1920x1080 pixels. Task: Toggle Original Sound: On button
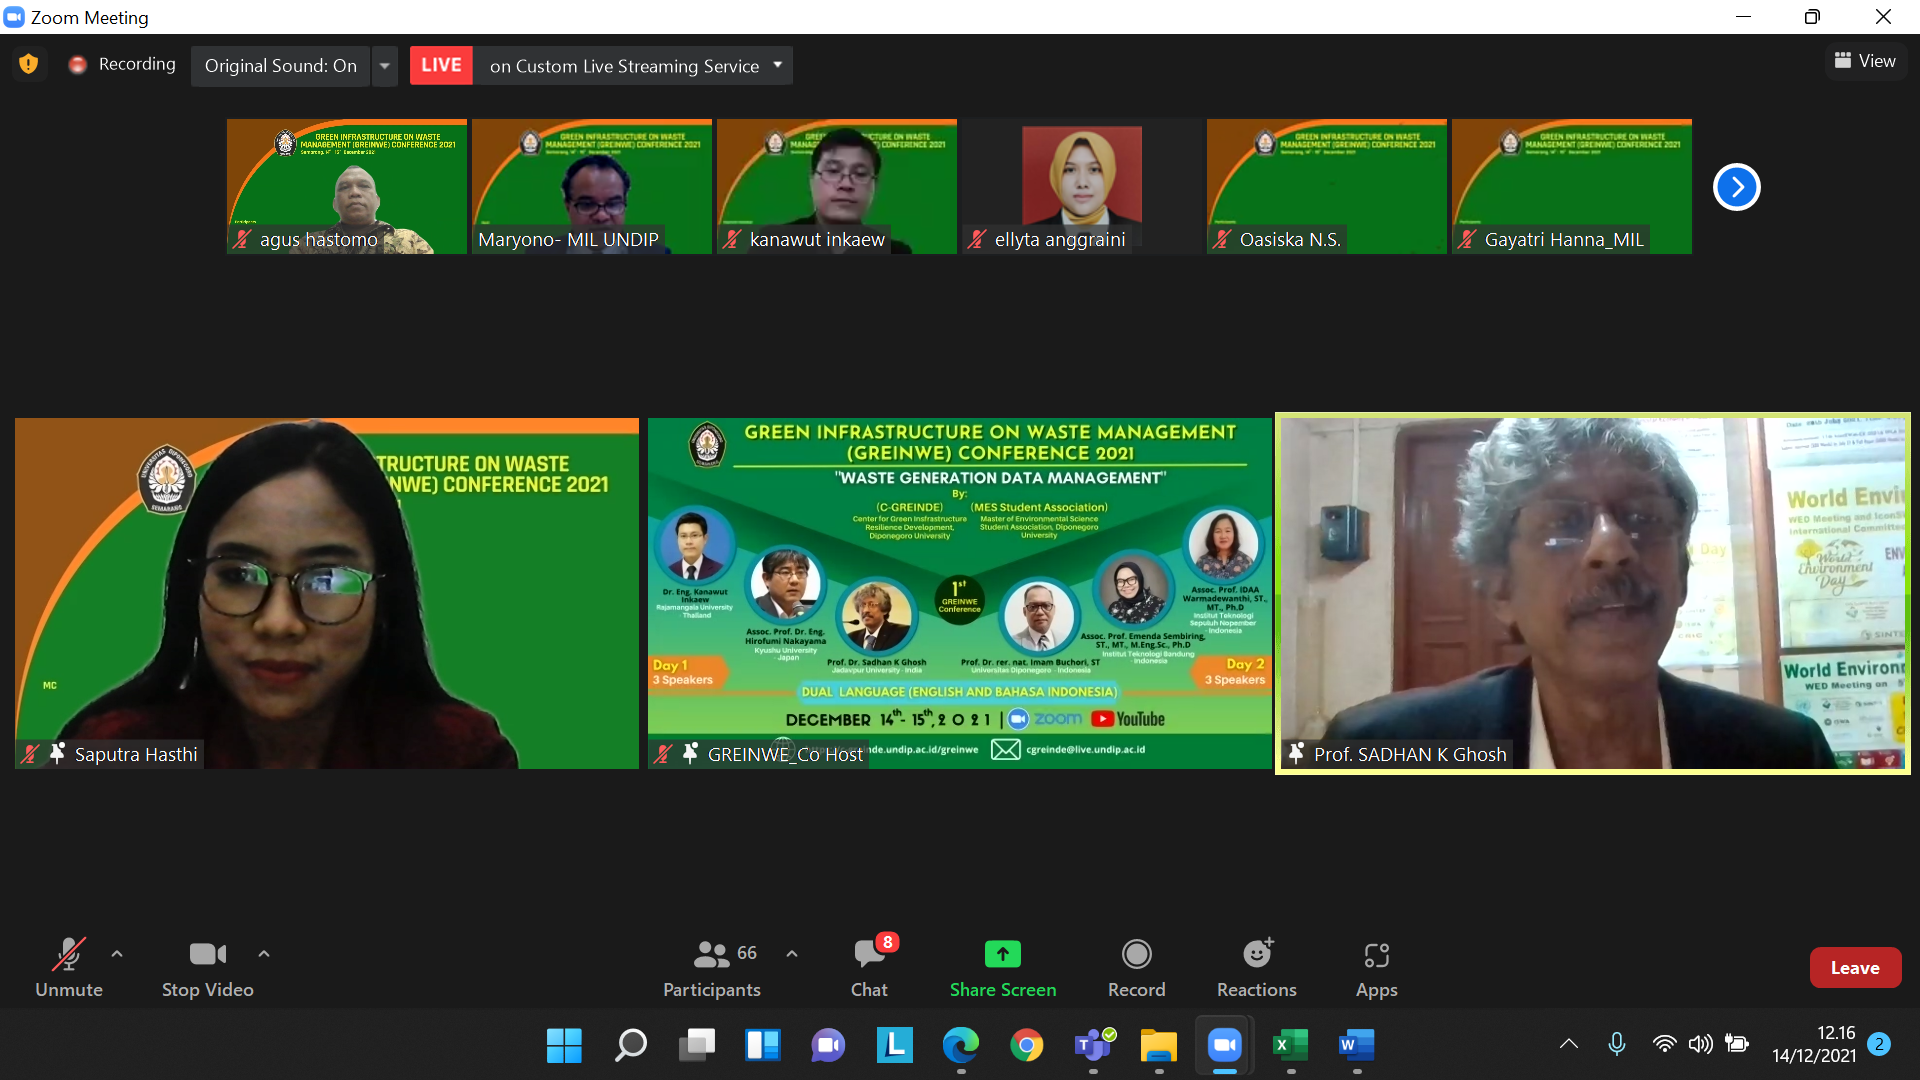click(x=280, y=66)
